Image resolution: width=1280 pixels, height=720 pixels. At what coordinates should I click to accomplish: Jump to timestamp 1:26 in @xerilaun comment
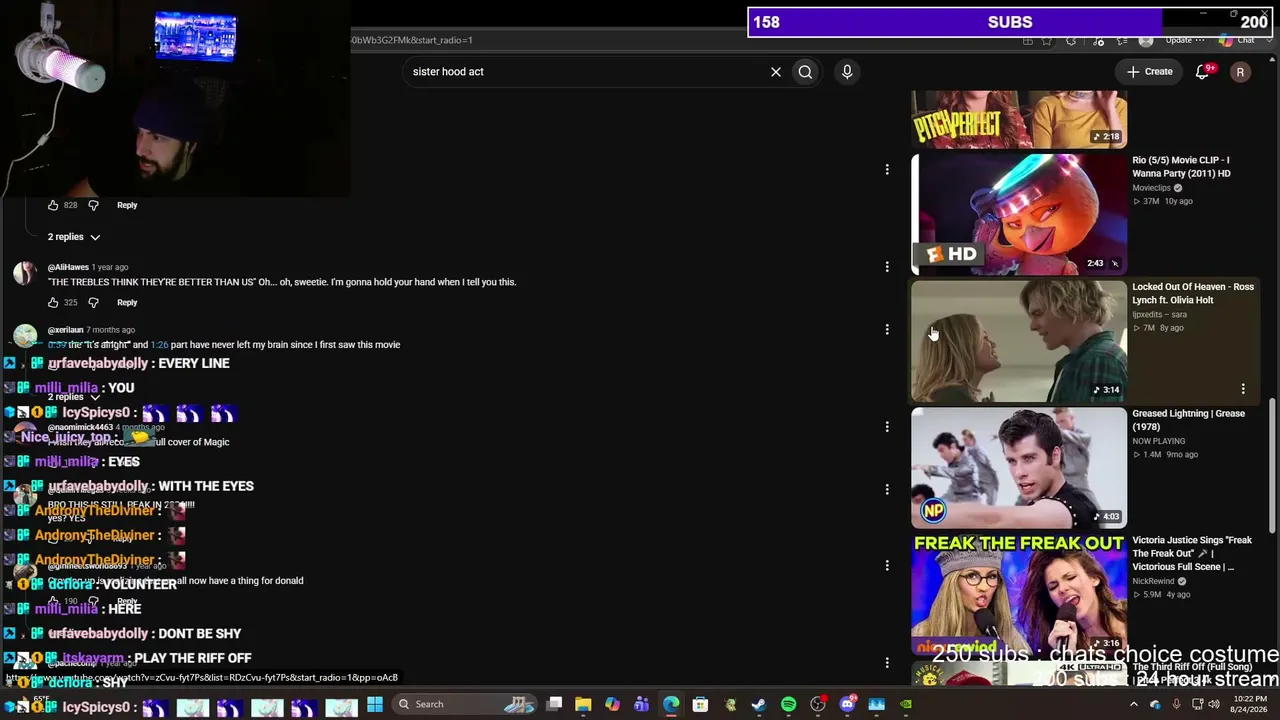(x=159, y=345)
